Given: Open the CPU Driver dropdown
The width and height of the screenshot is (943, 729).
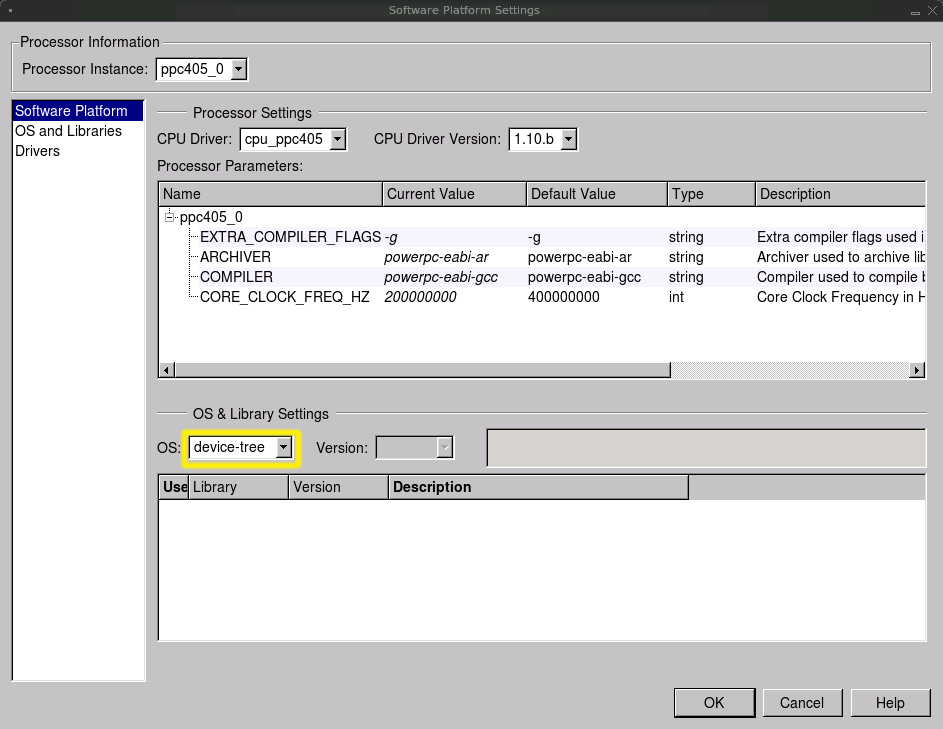Looking at the screenshot, I should (x=293, y=140).
